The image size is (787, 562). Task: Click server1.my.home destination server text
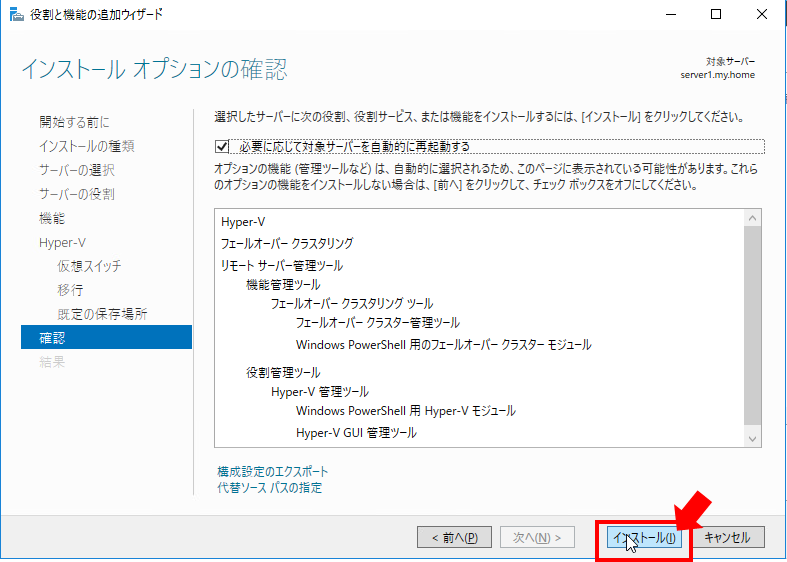point(717,75)
